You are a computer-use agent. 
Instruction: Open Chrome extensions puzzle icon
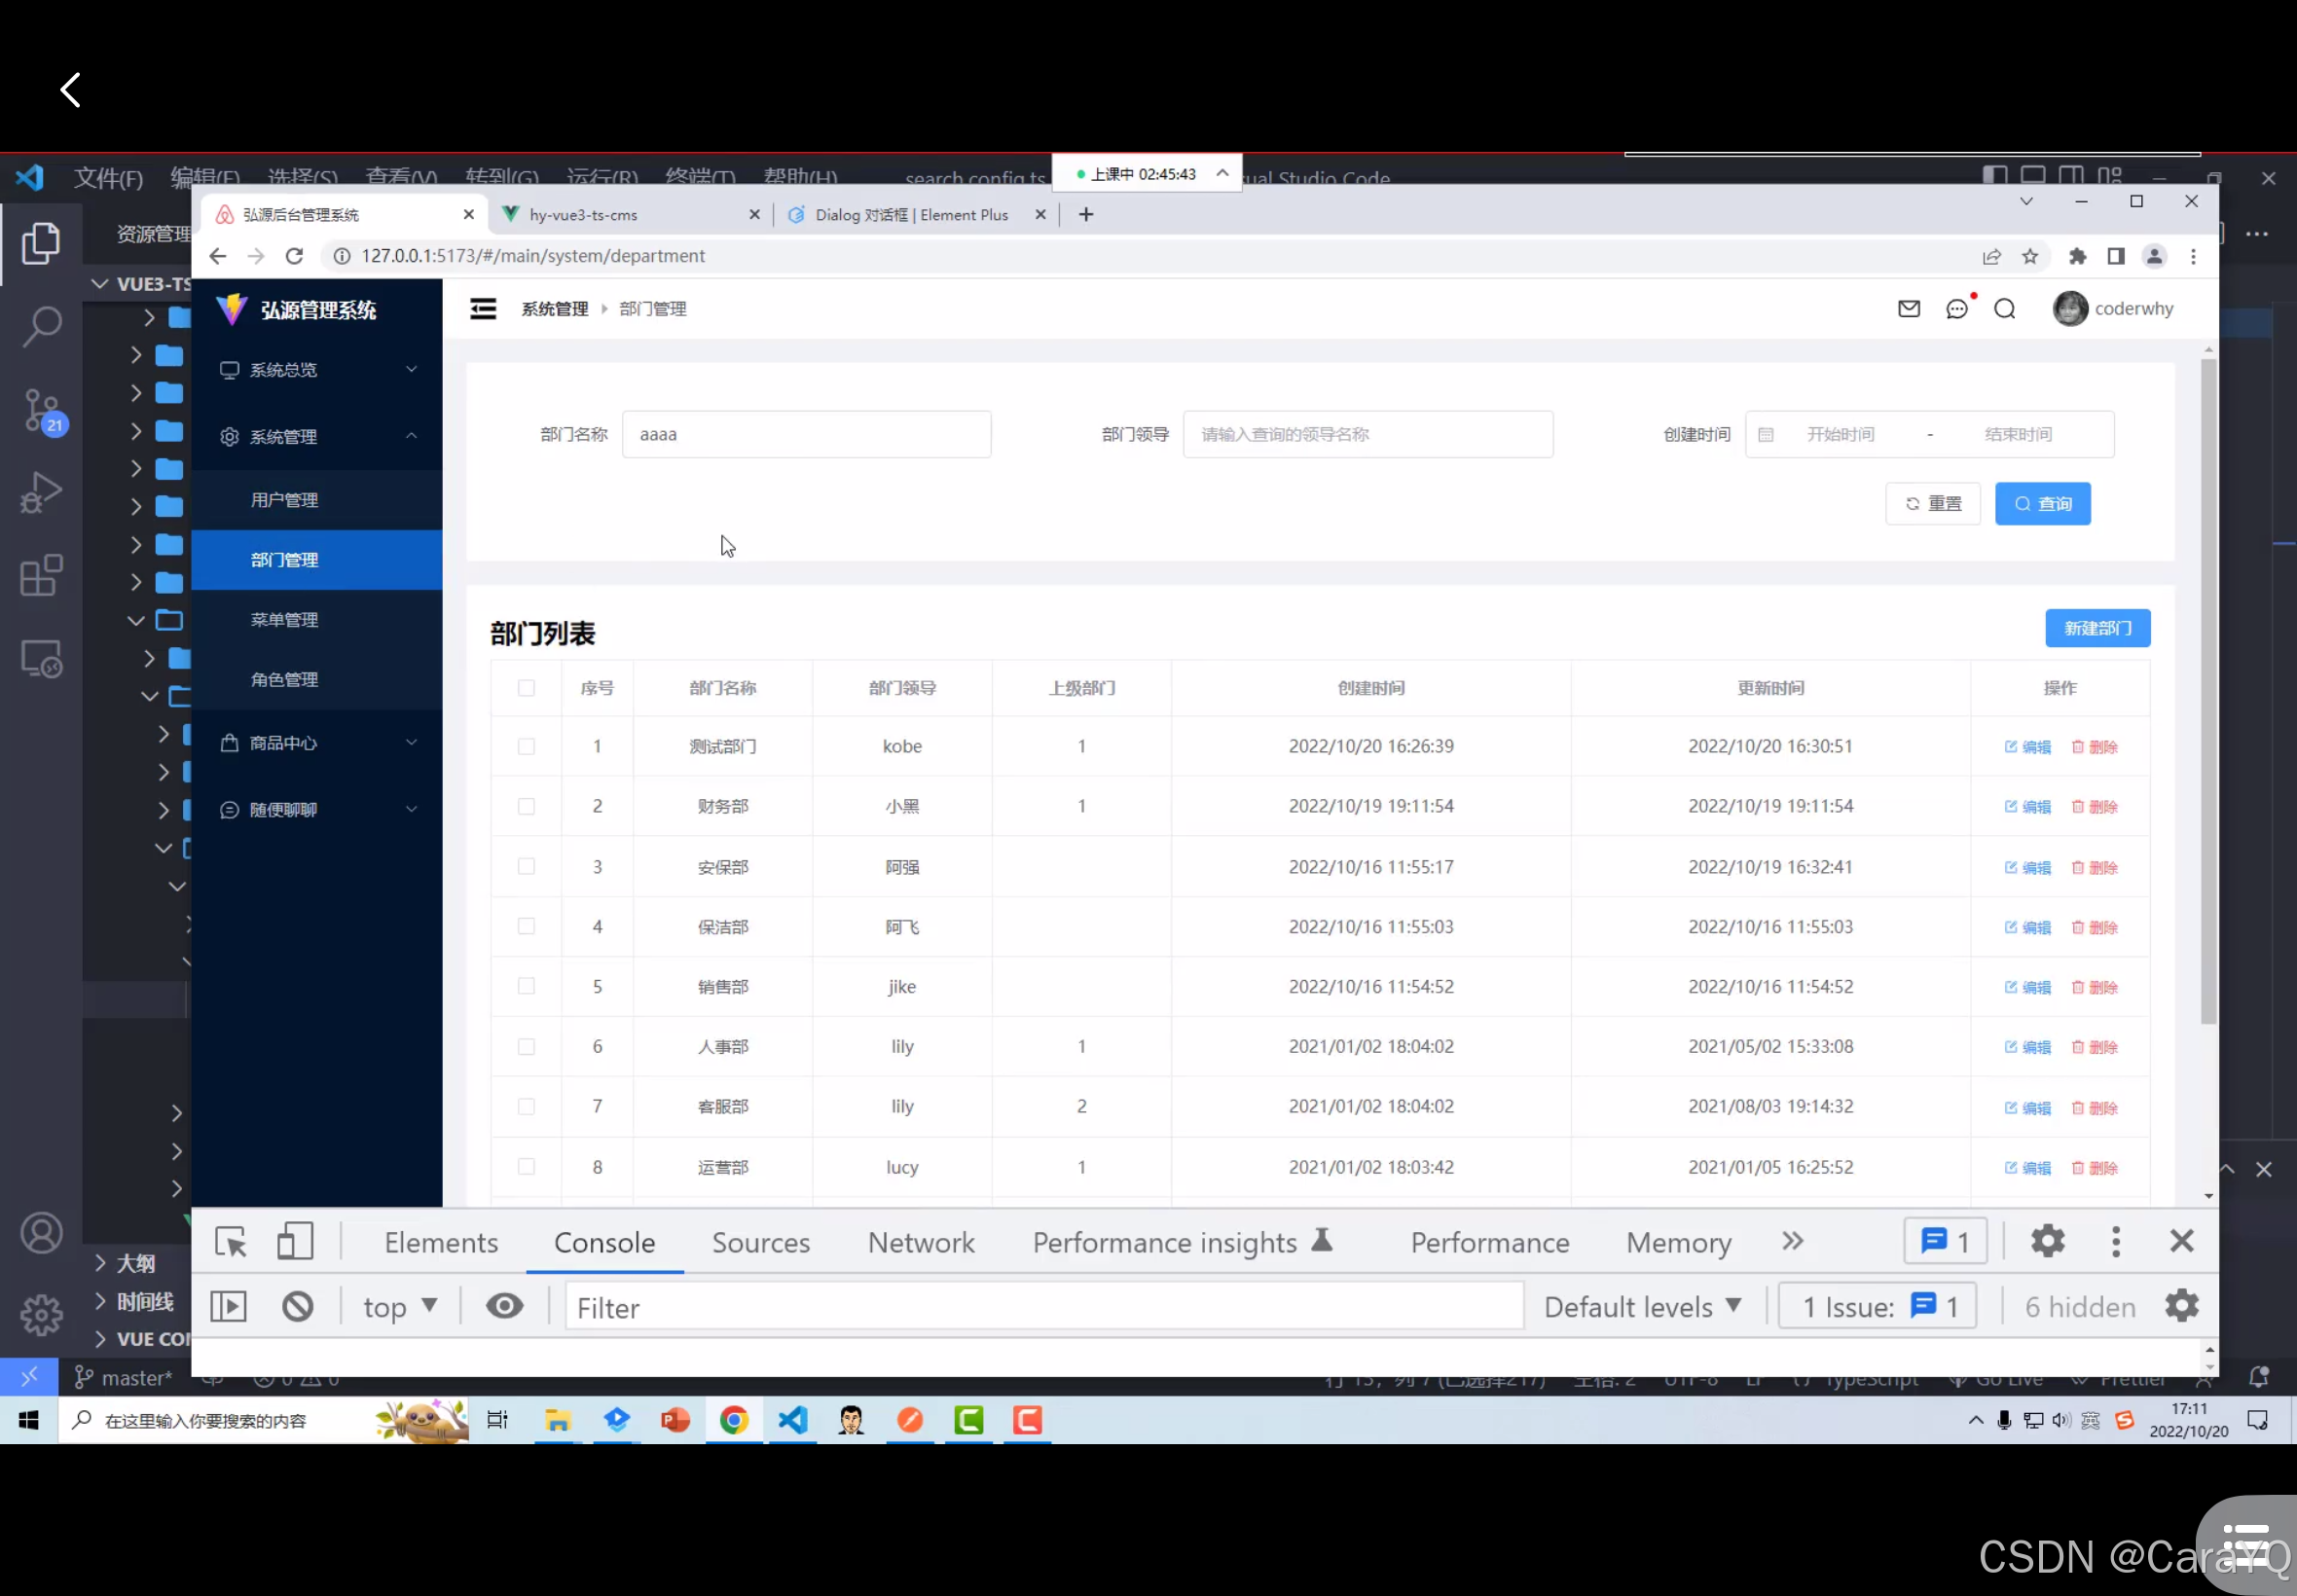2078,257
